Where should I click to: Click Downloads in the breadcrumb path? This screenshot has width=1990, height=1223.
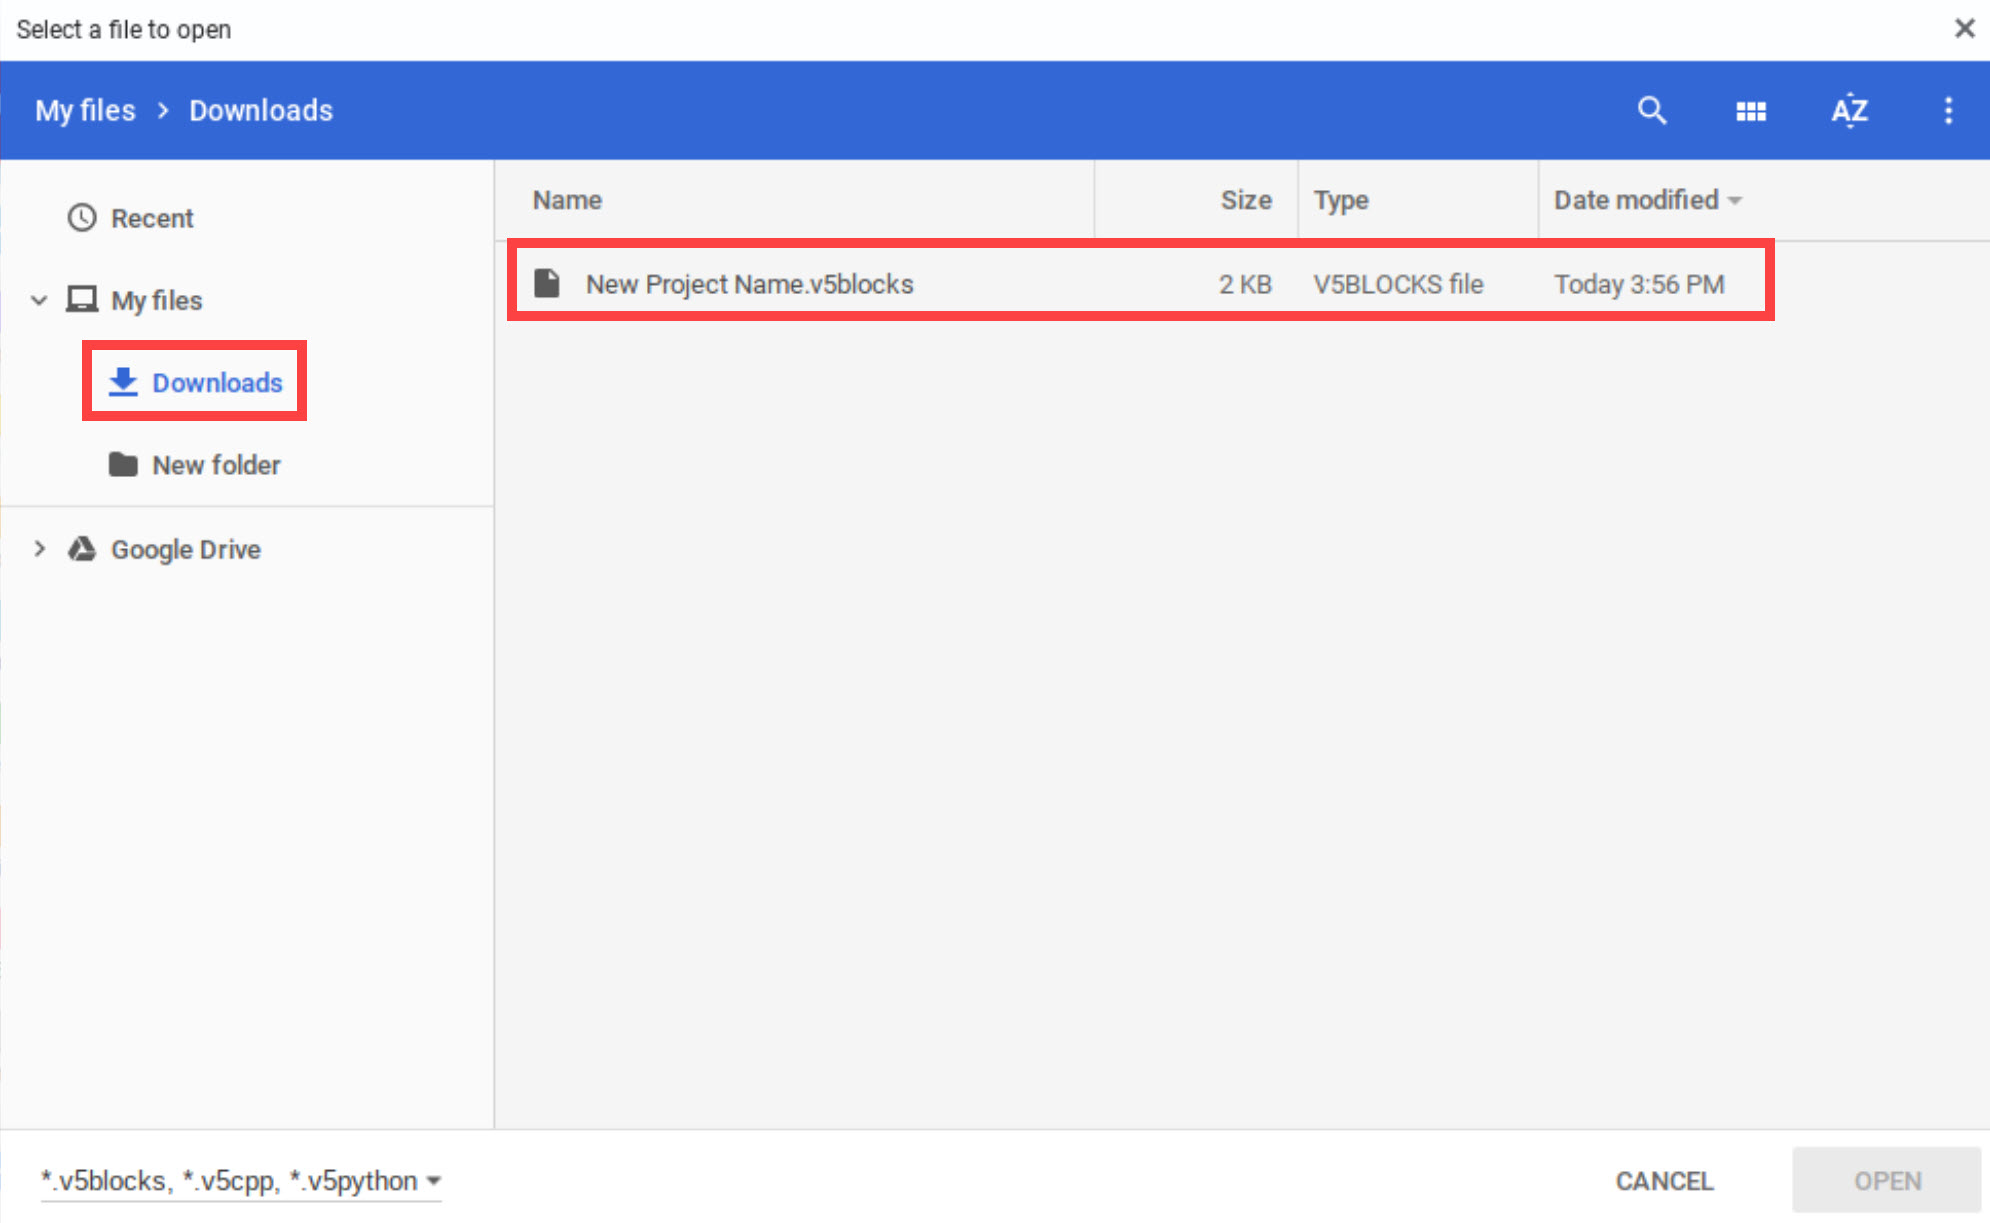click(260, 110)
